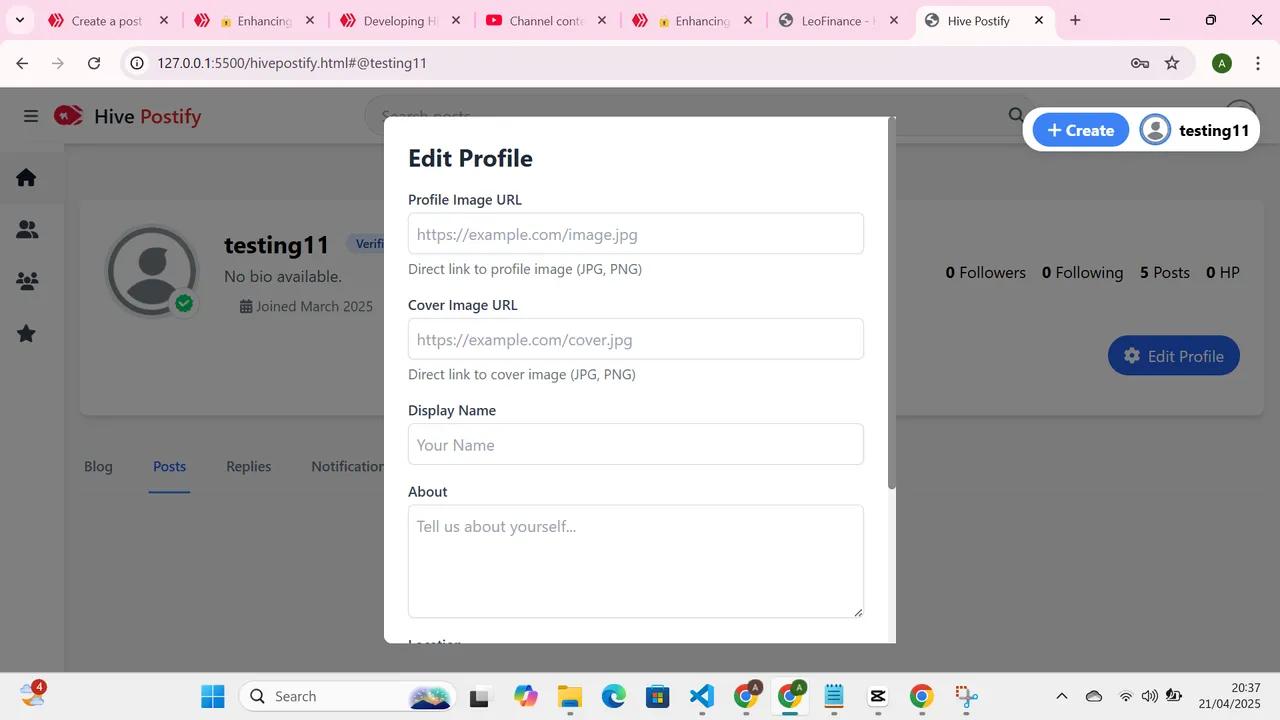The width and height of the screenshot is (1280, 720).
Task: Focus the Cover Image URL field
Action: click(x=636, y=339)
